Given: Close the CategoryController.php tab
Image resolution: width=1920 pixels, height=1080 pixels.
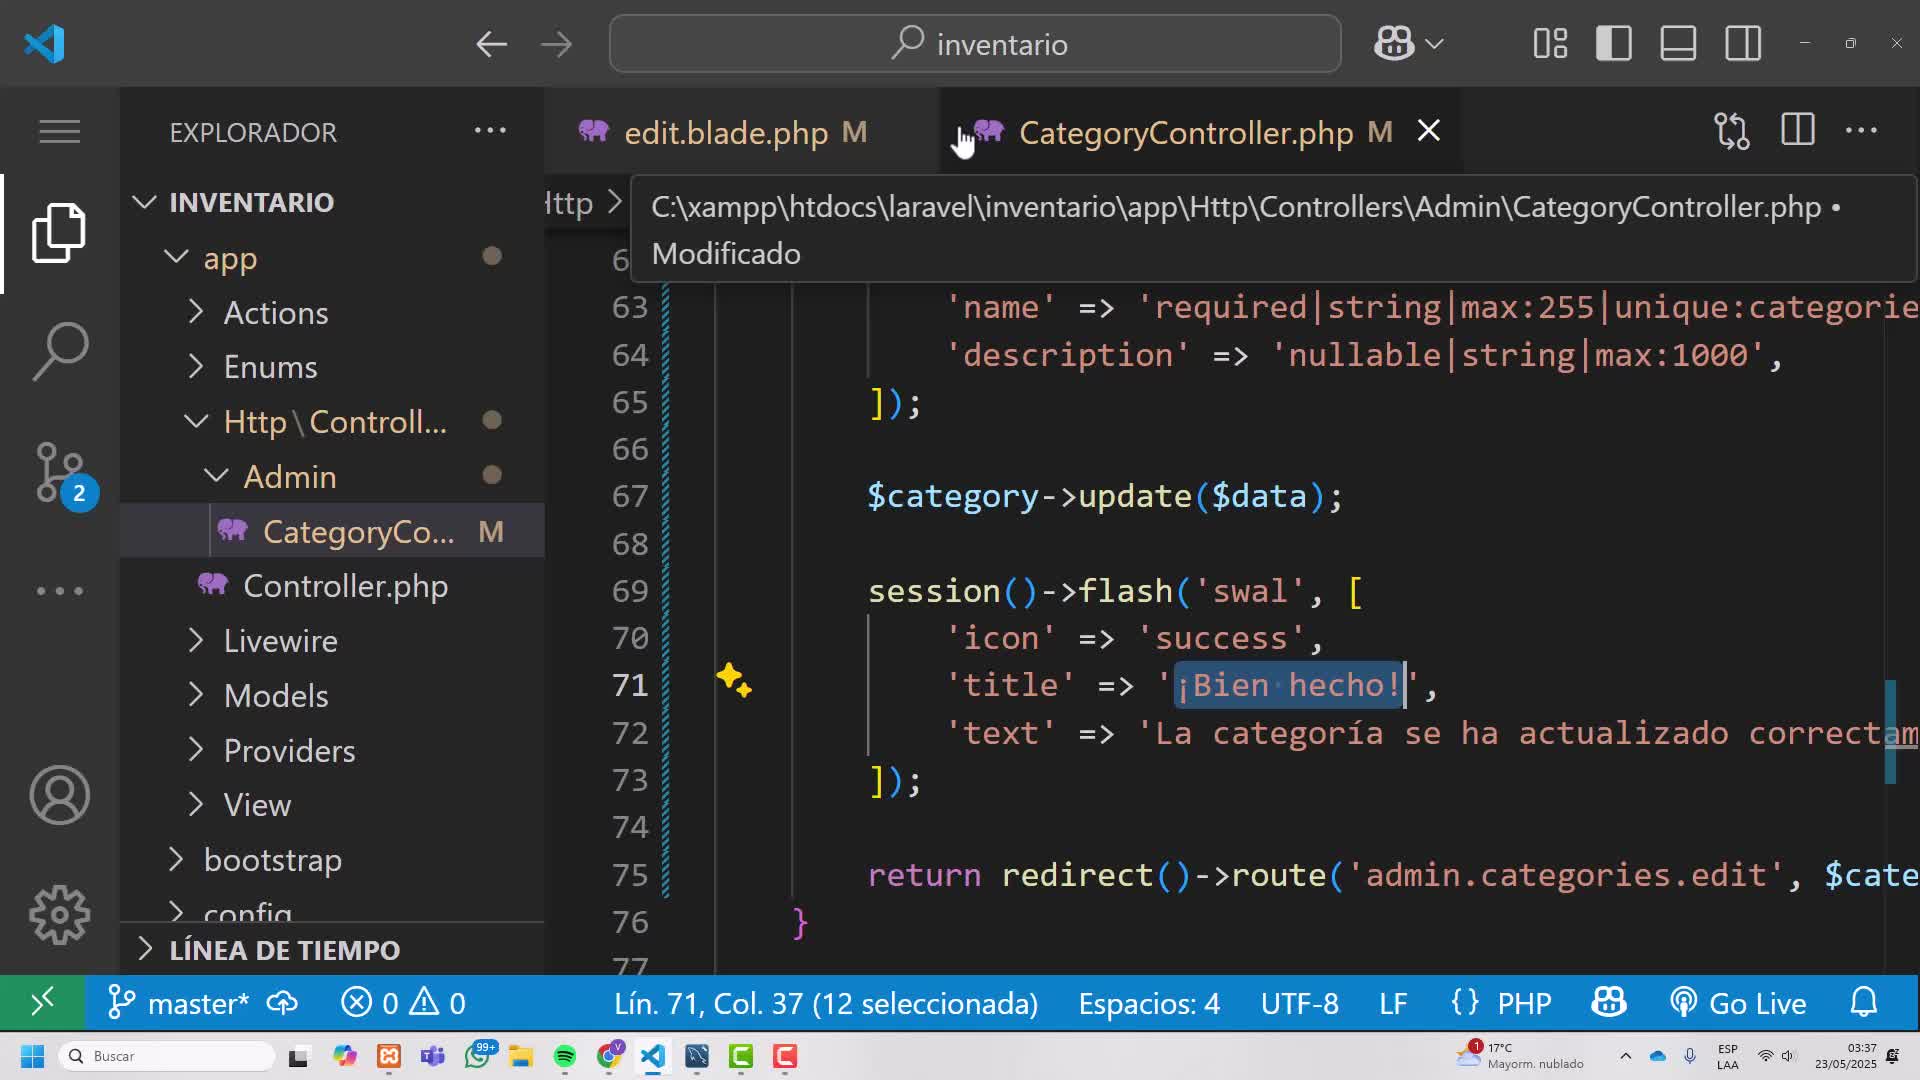Looking at the screenshot, I should pos(1429,131).
